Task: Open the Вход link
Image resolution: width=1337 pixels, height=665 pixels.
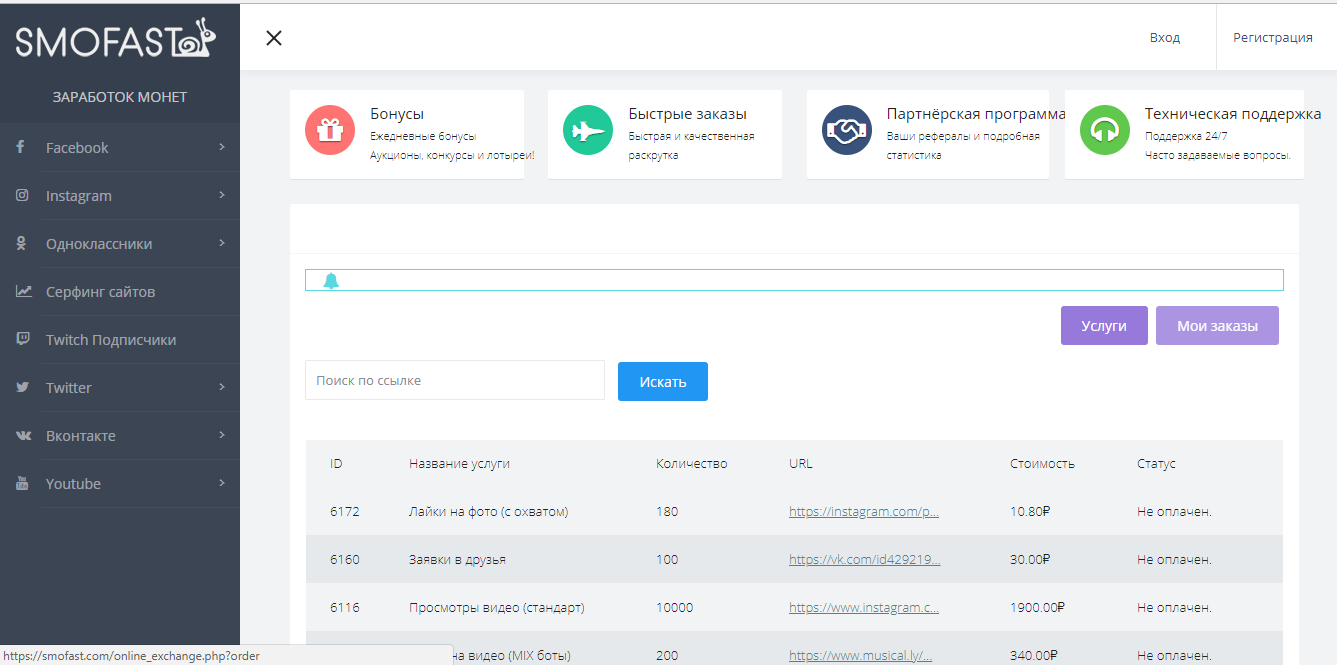Action: coord(1164,37)
